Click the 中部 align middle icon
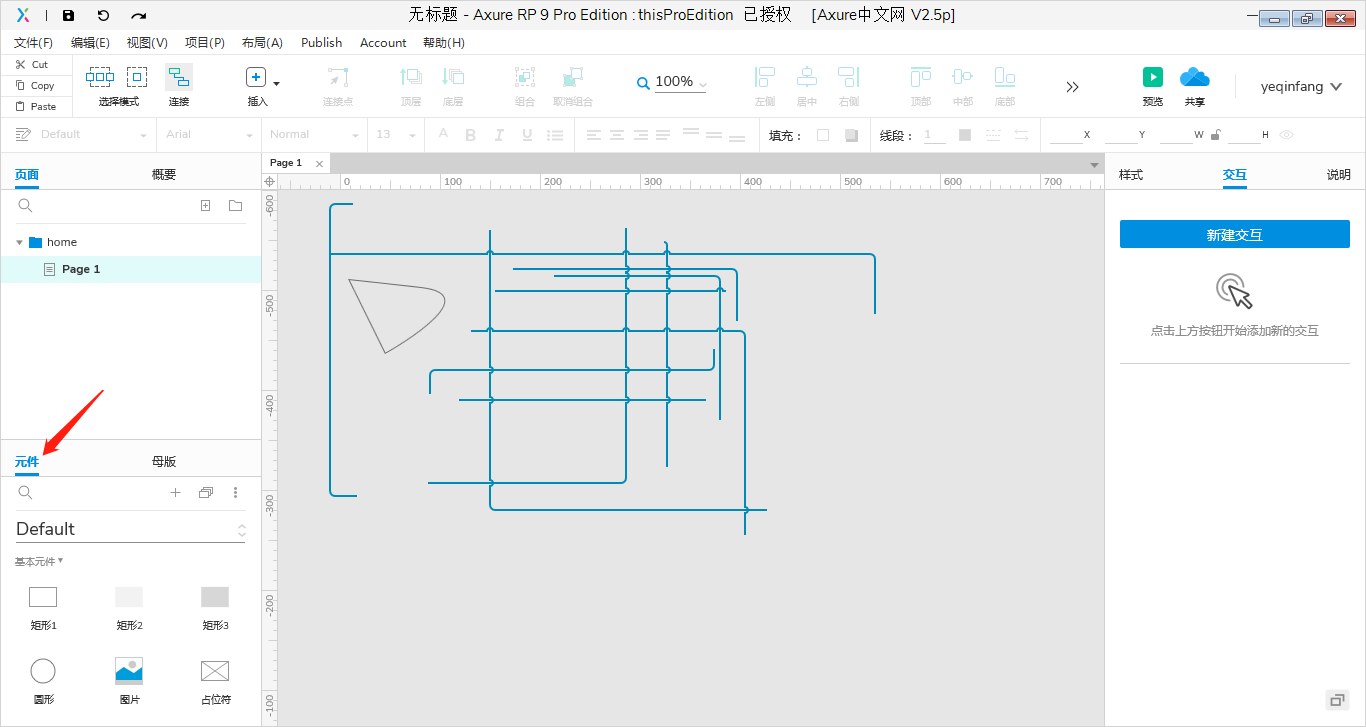This screenshot has height=727, width=1366. click(x=963, y=77)
